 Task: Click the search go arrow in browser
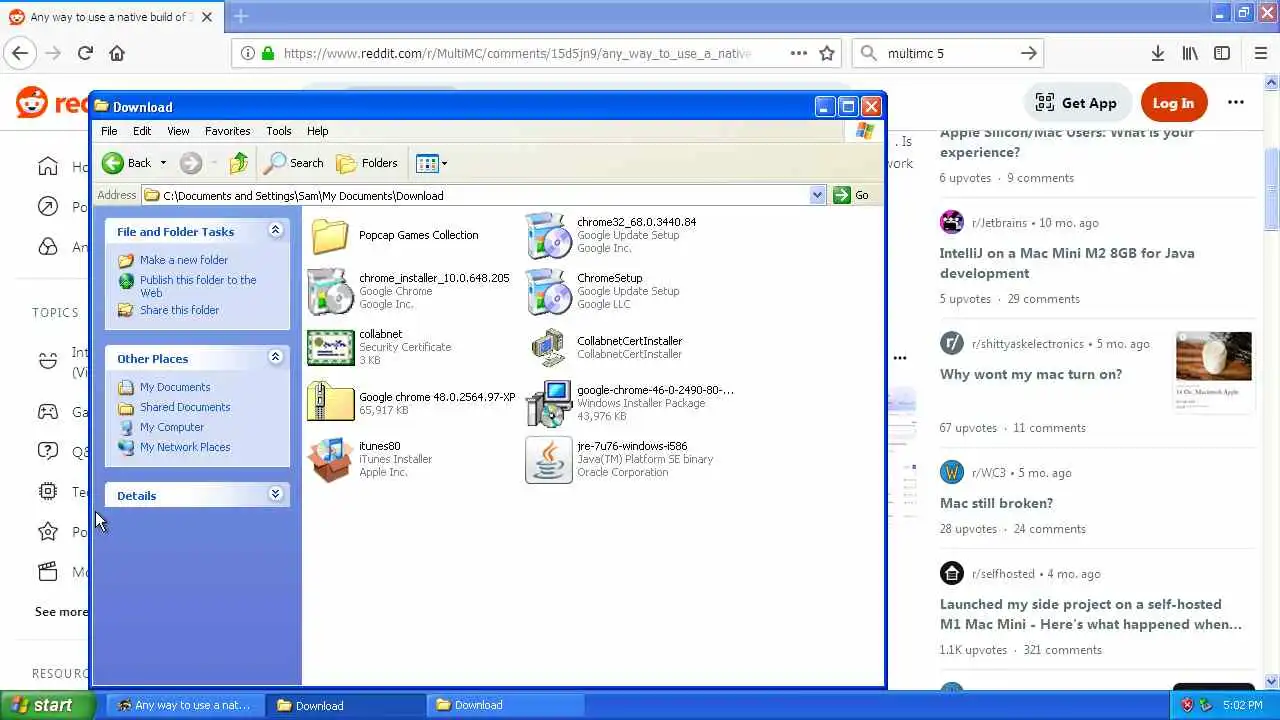tap(1029, 53)
